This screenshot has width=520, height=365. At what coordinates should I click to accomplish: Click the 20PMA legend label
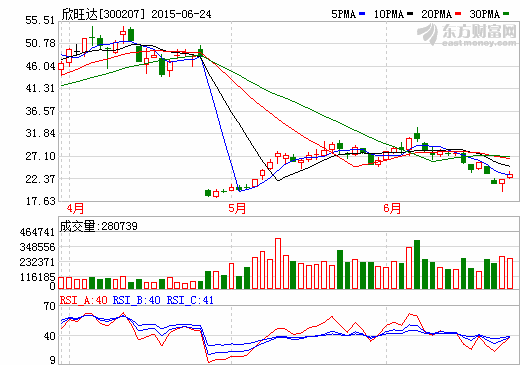(437, 14)
